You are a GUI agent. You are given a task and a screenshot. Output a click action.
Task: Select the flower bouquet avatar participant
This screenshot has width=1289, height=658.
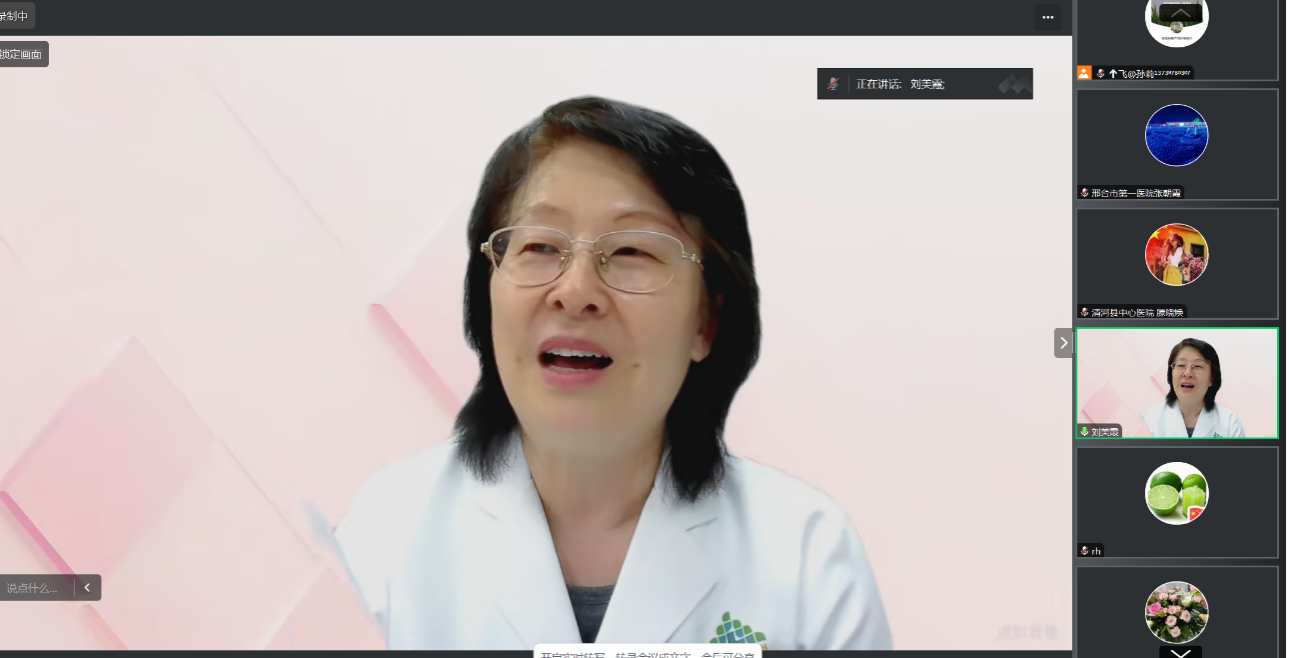(1177, 612)
